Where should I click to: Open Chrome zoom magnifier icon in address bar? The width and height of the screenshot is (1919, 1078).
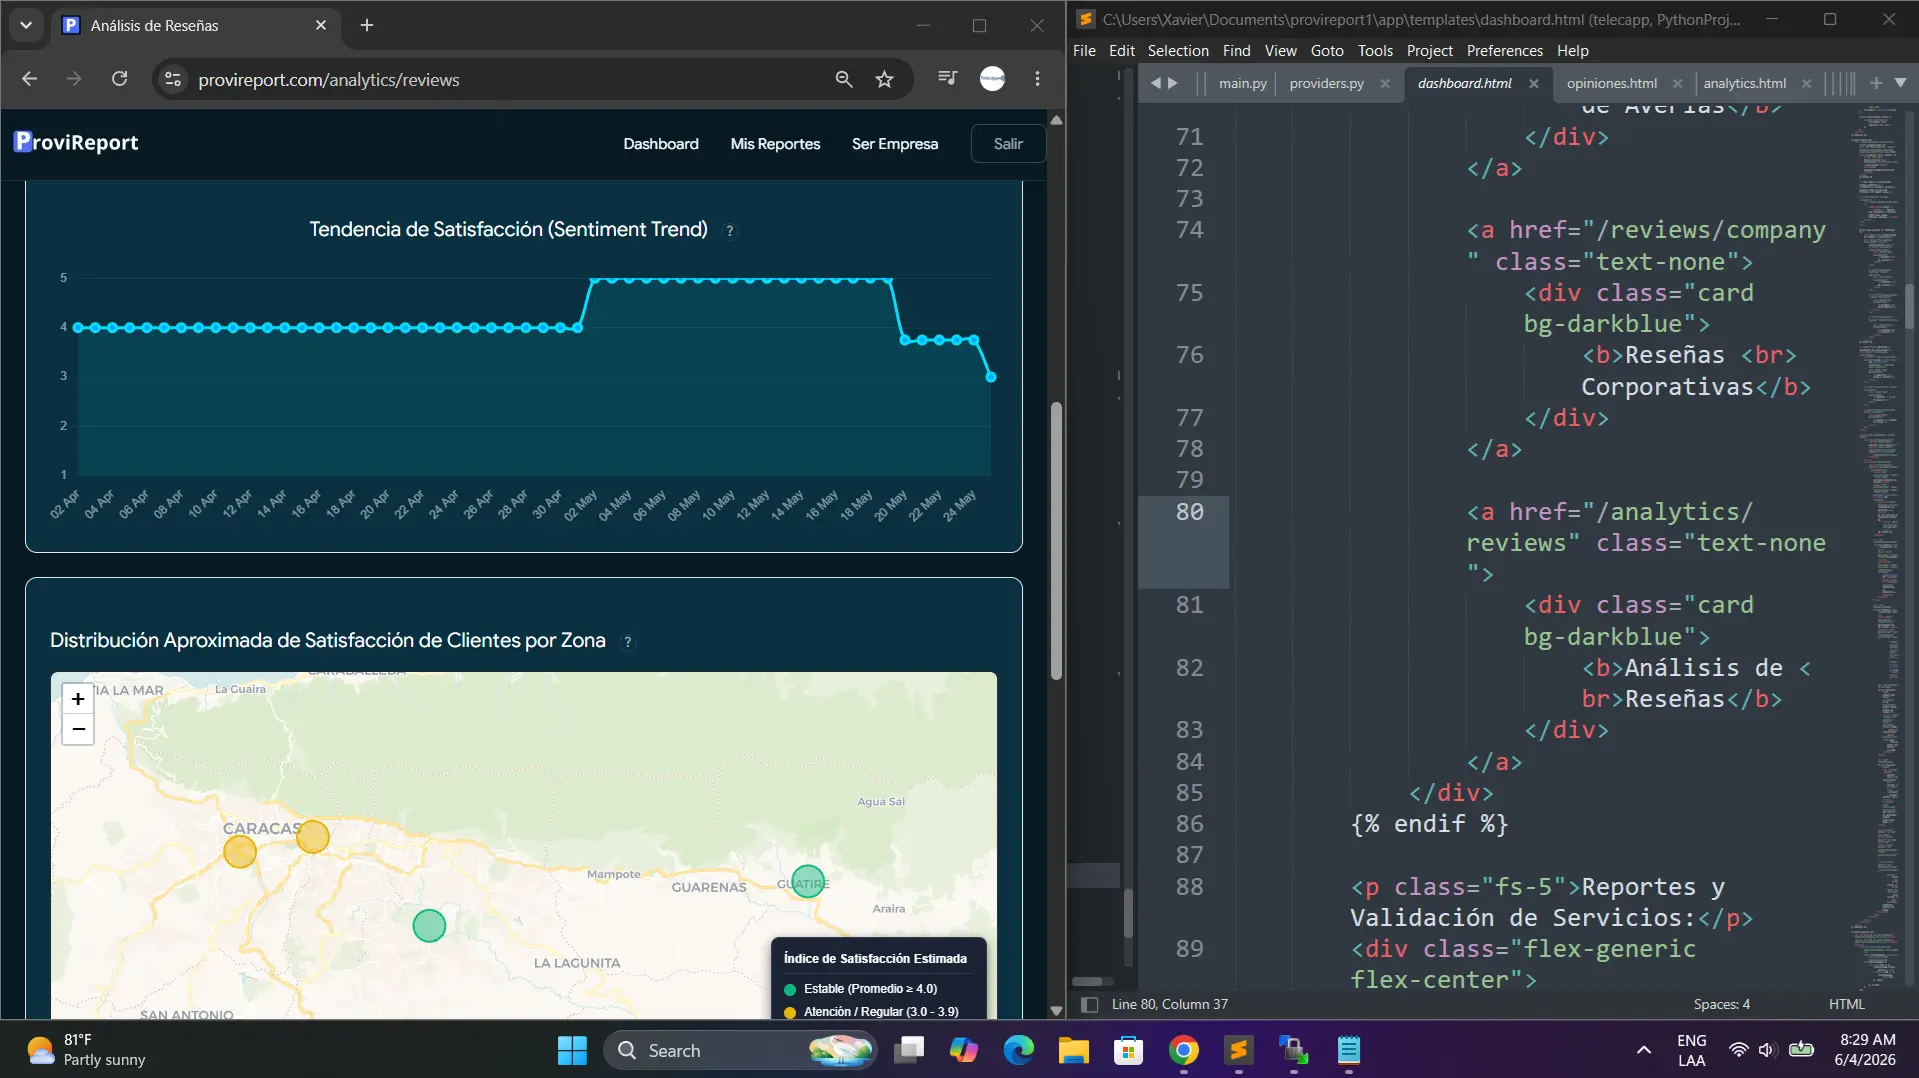tap(844, 79)
